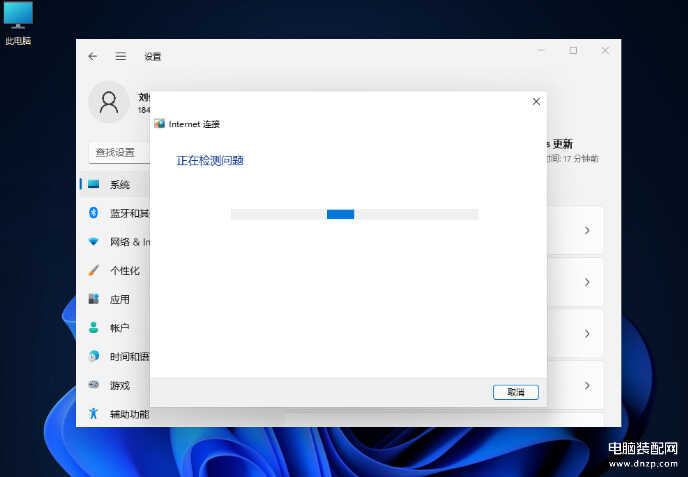
Task: Select the 帐户 person icon
Action: [x=93, y=327]
